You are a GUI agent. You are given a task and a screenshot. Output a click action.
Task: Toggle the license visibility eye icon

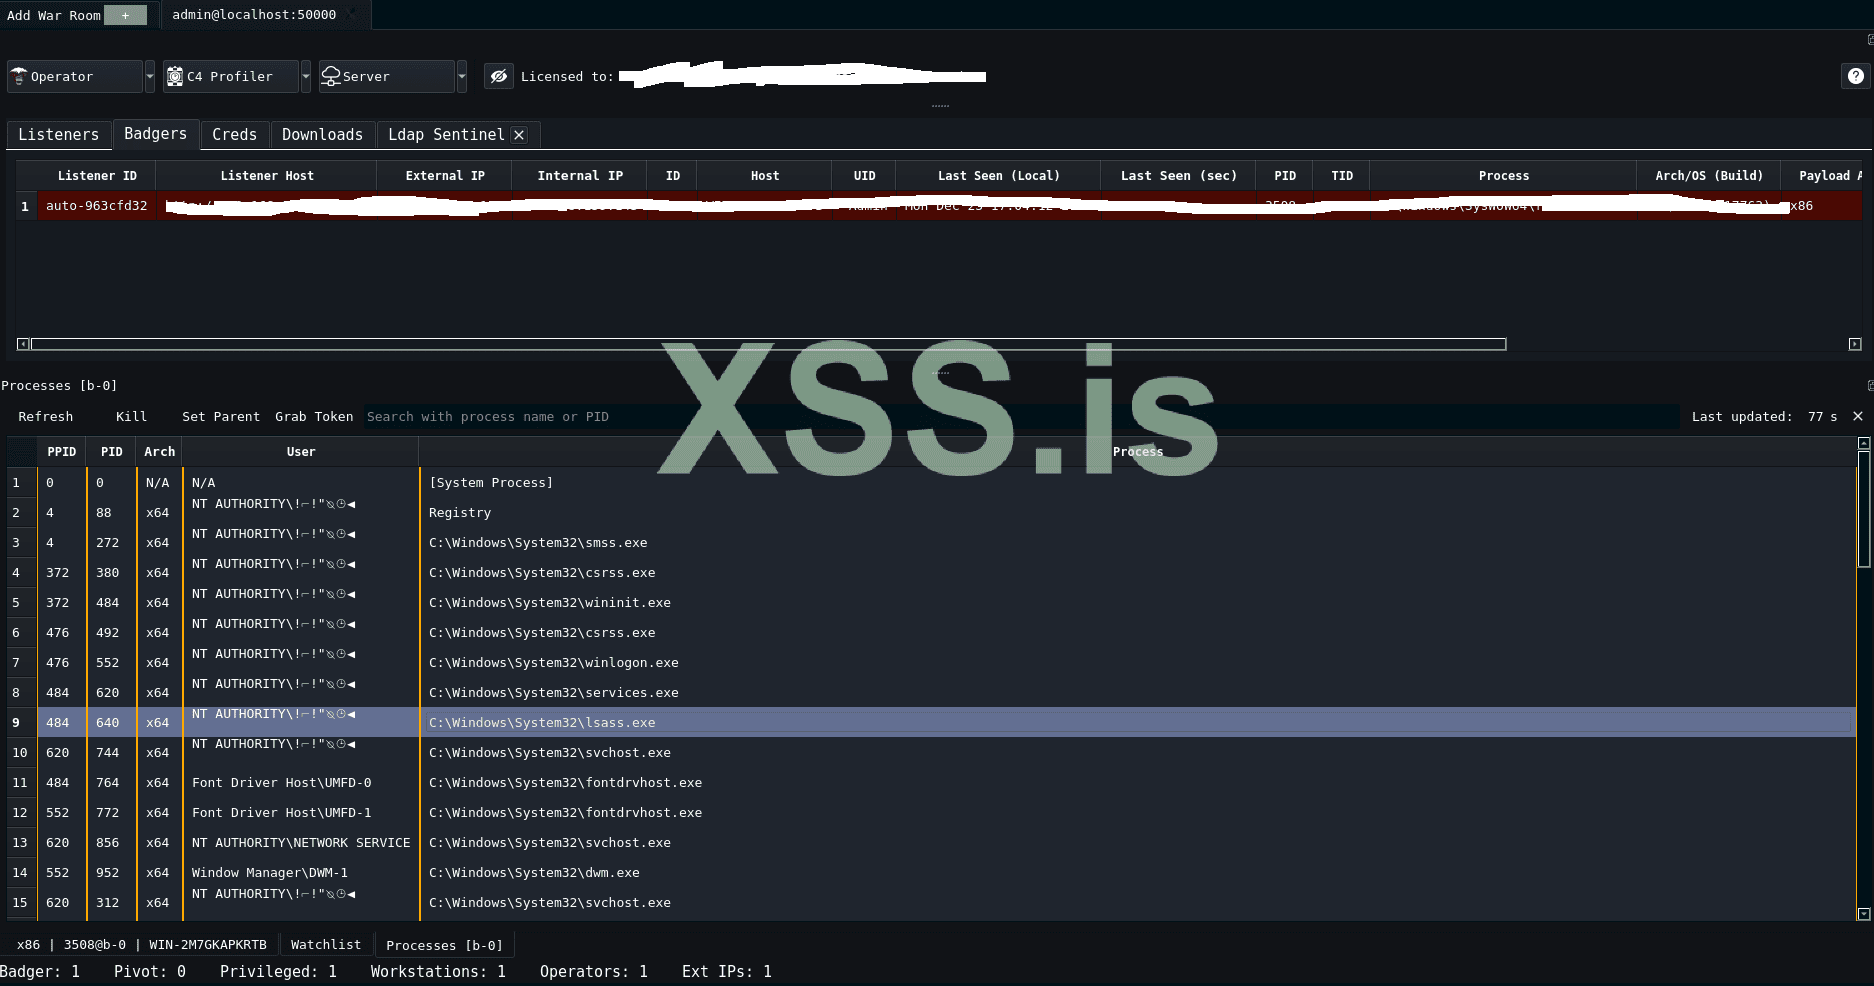click(x=499, y=76)
